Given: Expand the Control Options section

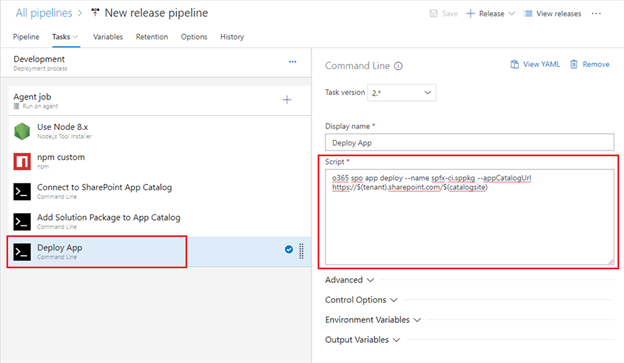Looking at the screenshot, I should 361,300.
